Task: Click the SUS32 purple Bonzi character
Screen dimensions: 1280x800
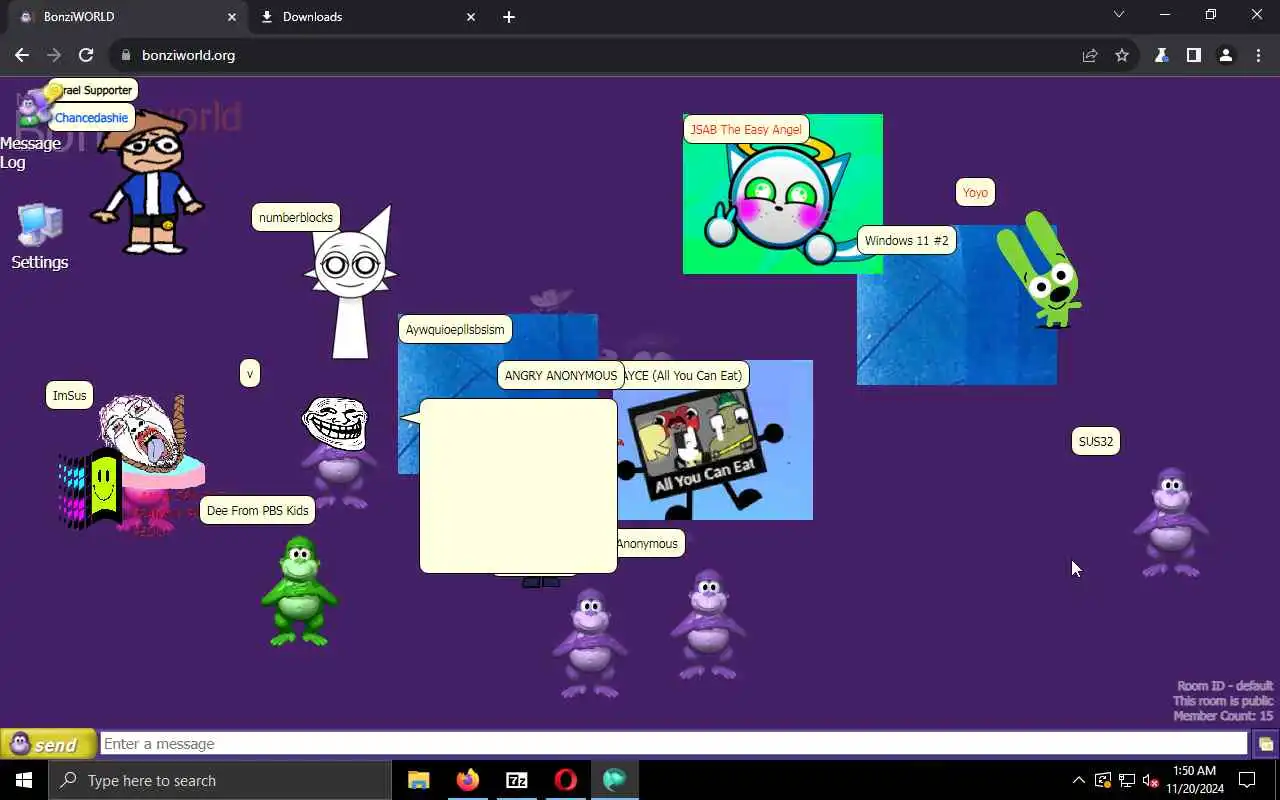Action: [1171, 522]
